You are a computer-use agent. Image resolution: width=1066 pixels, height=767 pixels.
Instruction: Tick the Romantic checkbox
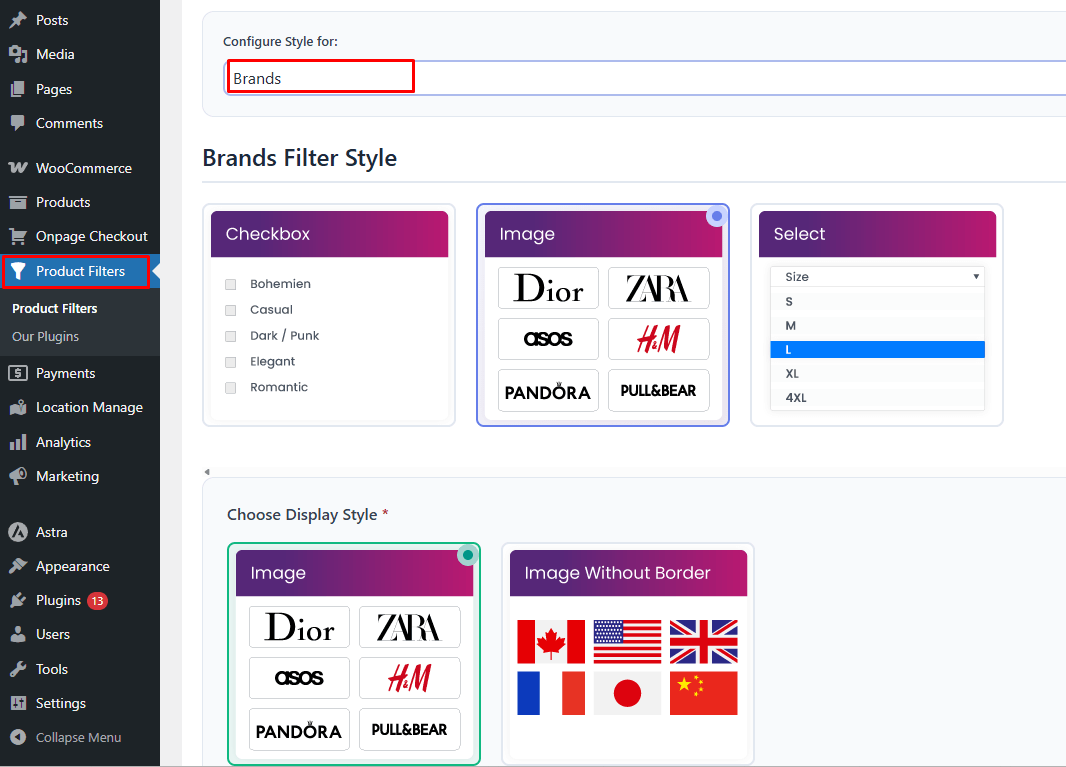tap(230, 388)
